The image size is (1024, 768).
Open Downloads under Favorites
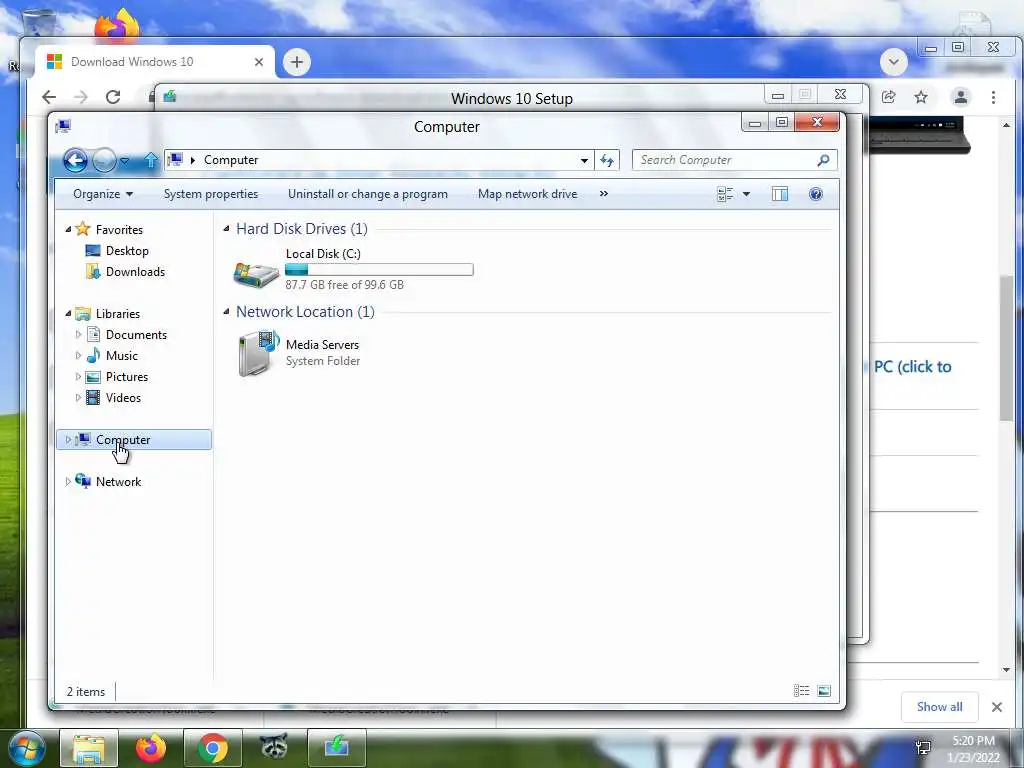(135, 272)
